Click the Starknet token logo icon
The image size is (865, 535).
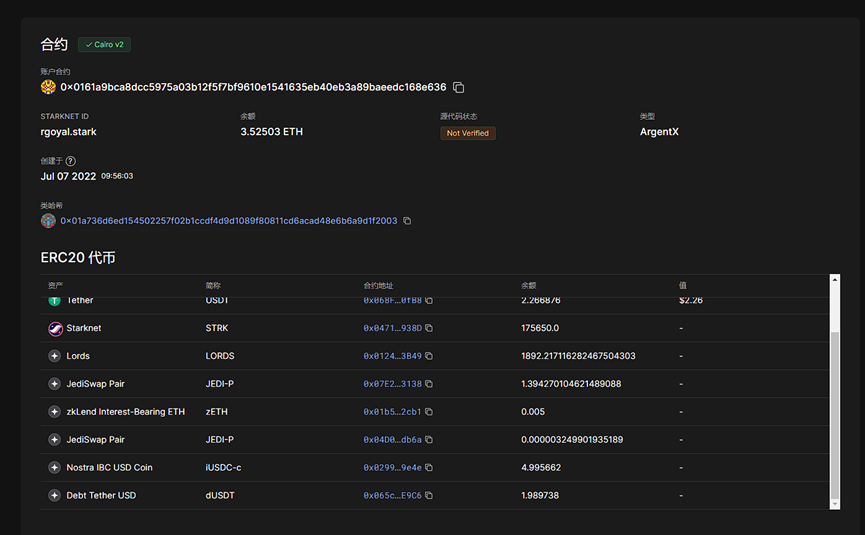55,328
